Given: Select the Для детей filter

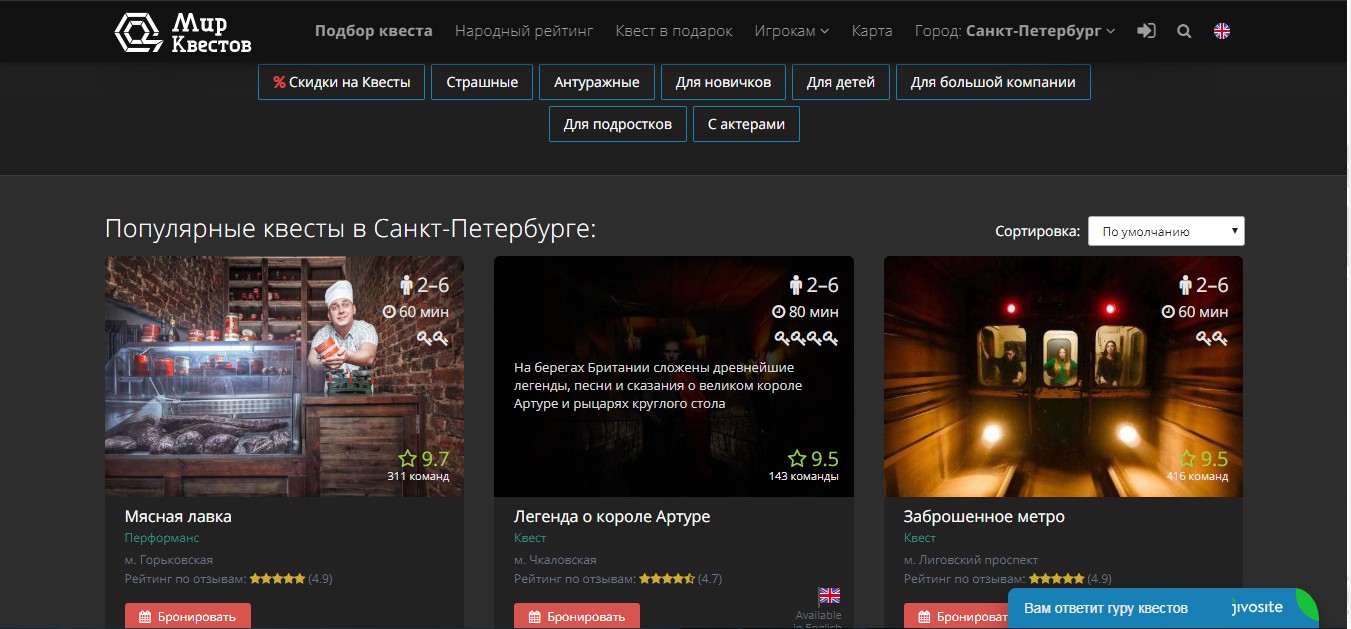Looking at the screenshot, I should [x=841, y=82].
